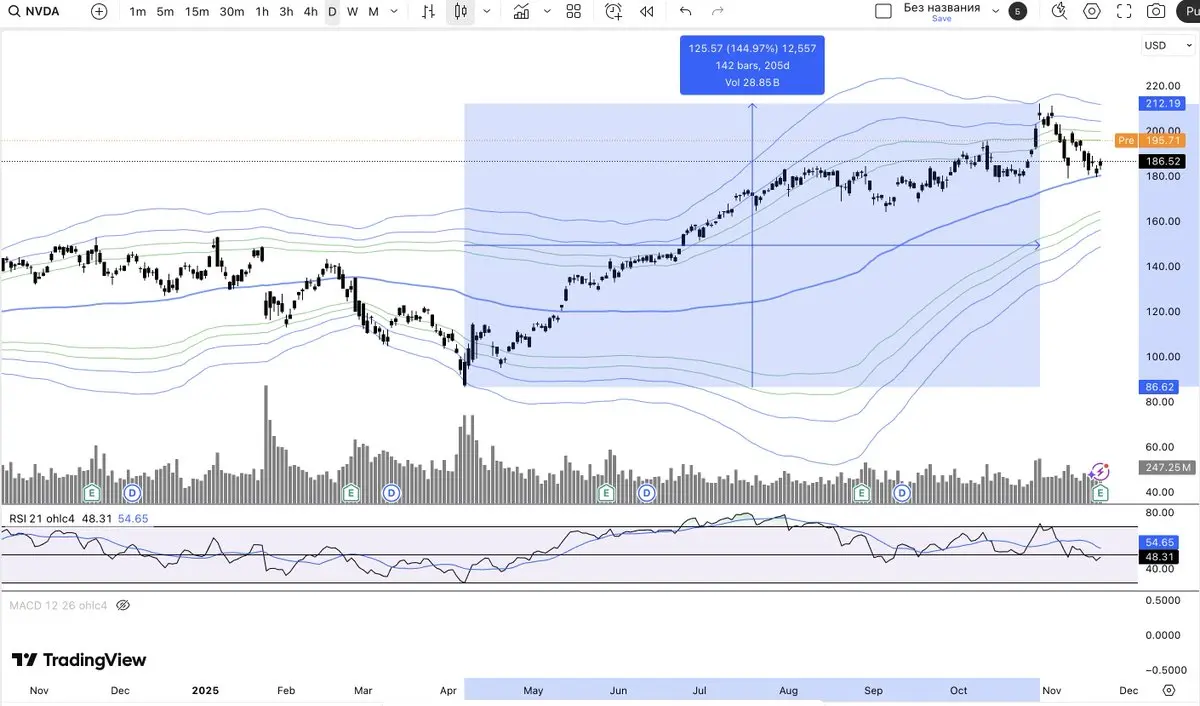The image size is (1200, 706).
Task: Select the weekly W timeframe
Action: [352, 12]
